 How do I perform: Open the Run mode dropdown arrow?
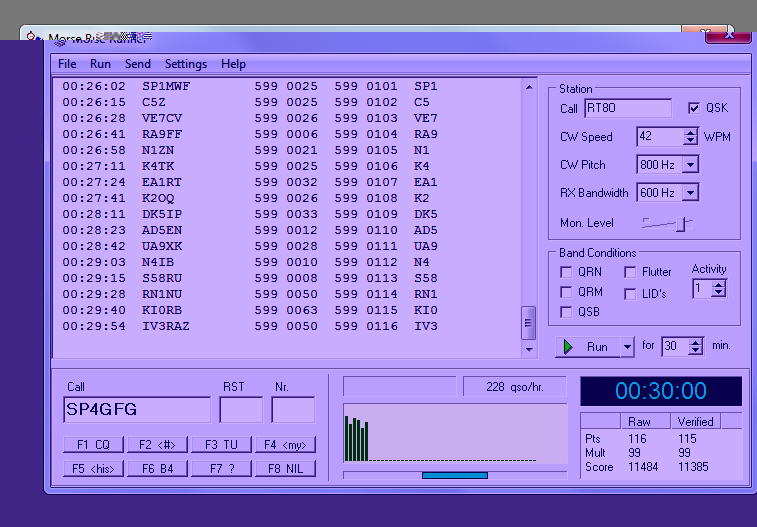pyautogui.click(x=627, y=347)
